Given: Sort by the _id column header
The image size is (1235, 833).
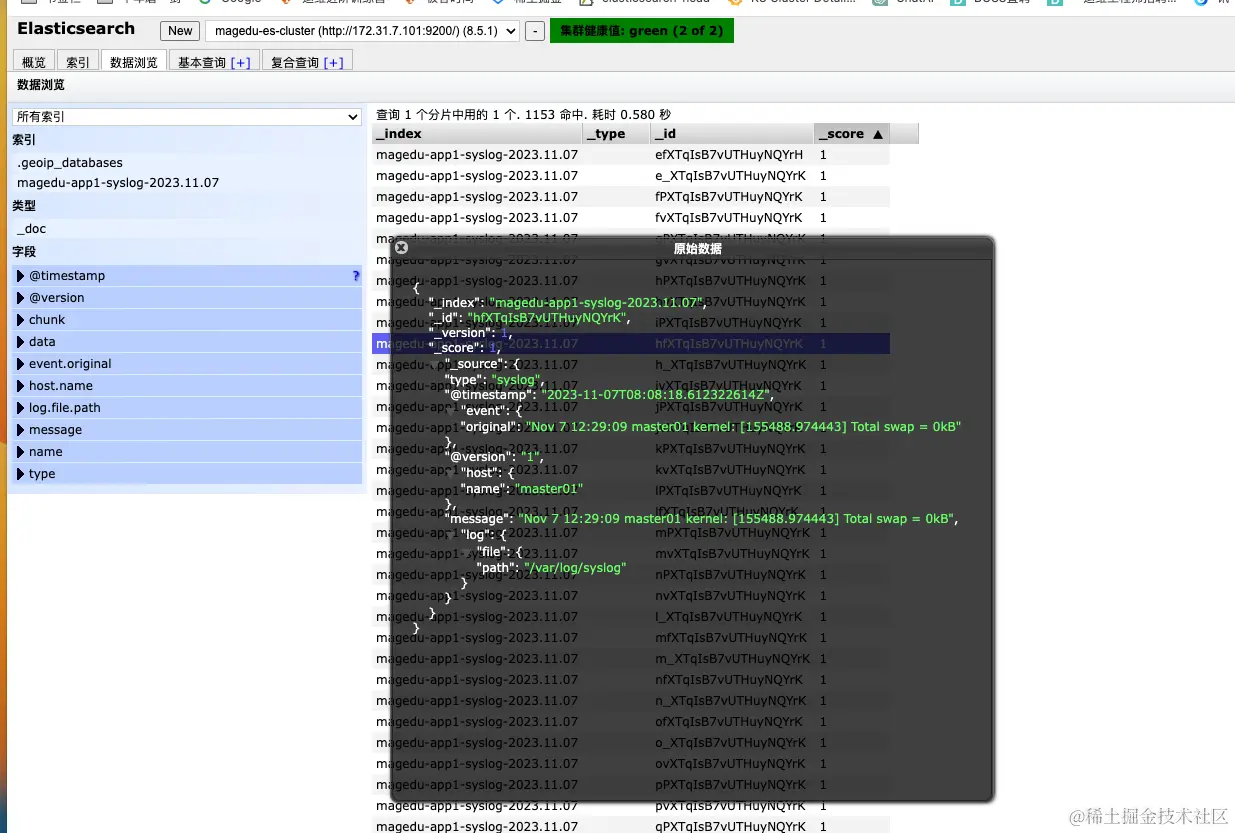Looking at the screenshot, I should (732, 134).
